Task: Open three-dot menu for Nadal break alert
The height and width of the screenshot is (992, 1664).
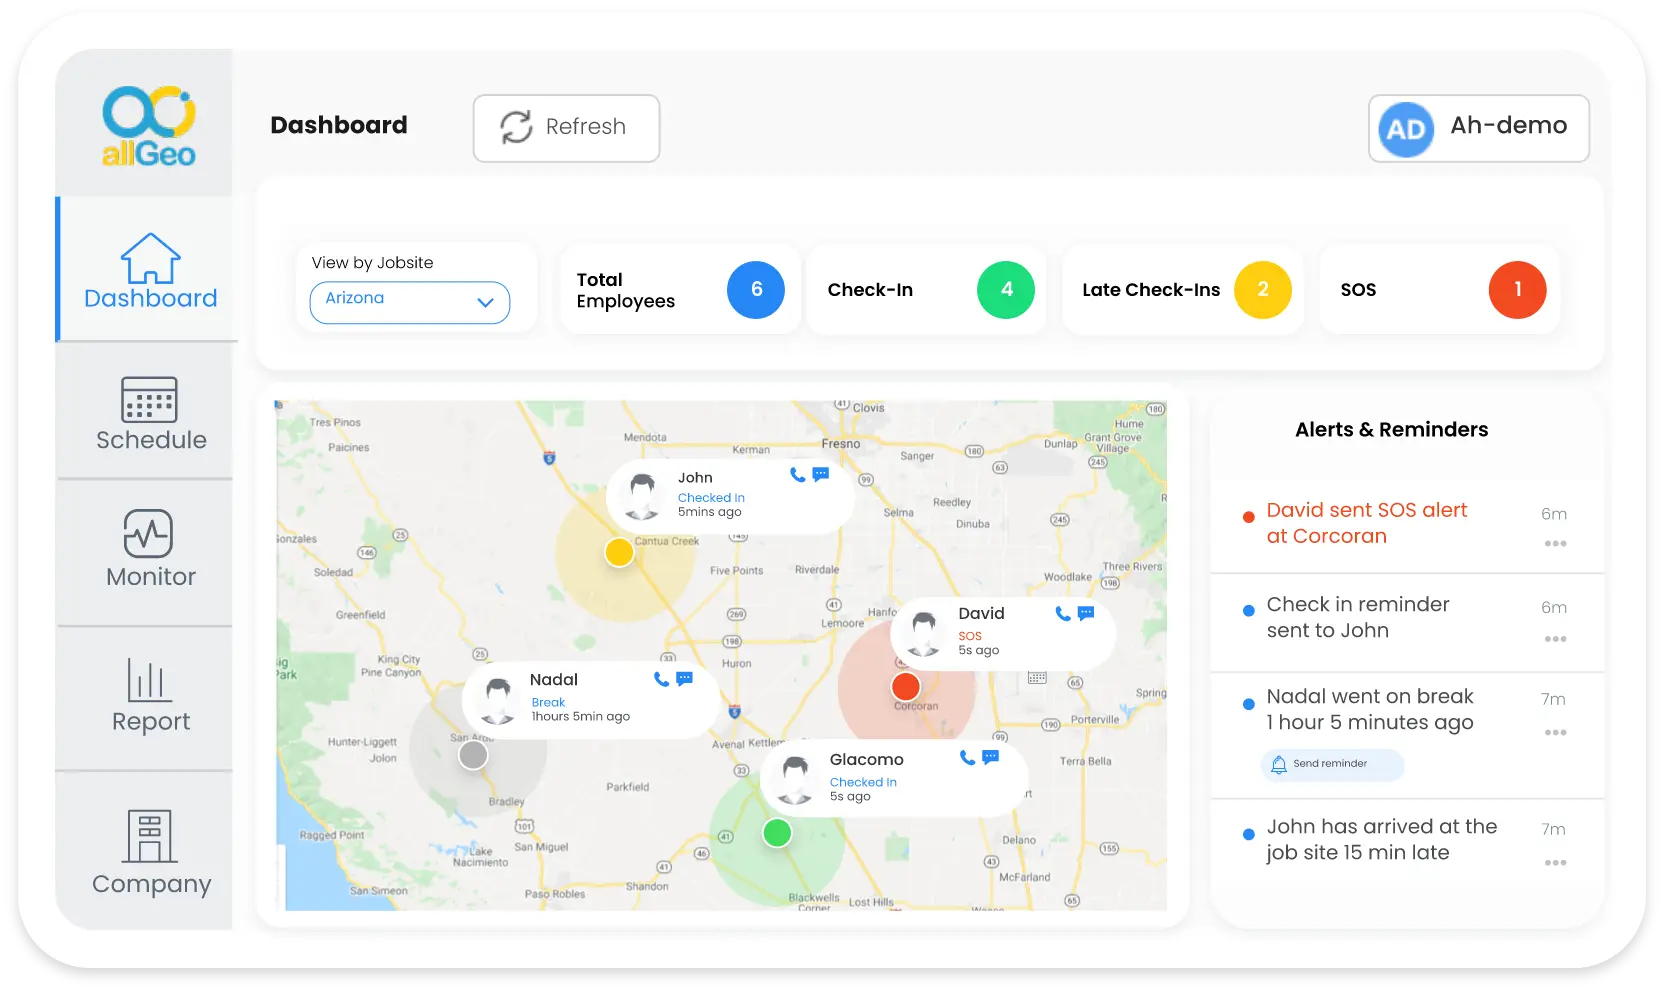Action: pyautogui.click(x=1554, y=733)
